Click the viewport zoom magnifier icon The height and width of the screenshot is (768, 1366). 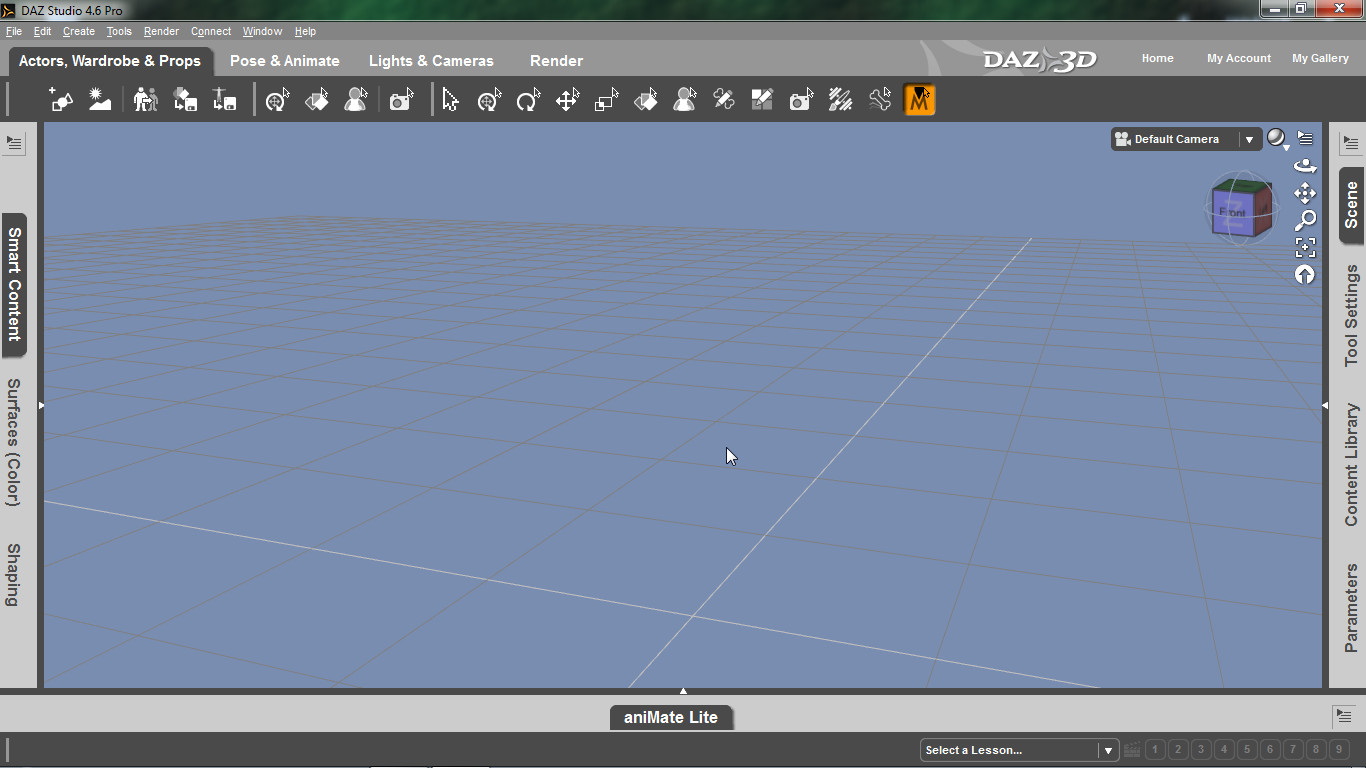[x=1305, y=220]
